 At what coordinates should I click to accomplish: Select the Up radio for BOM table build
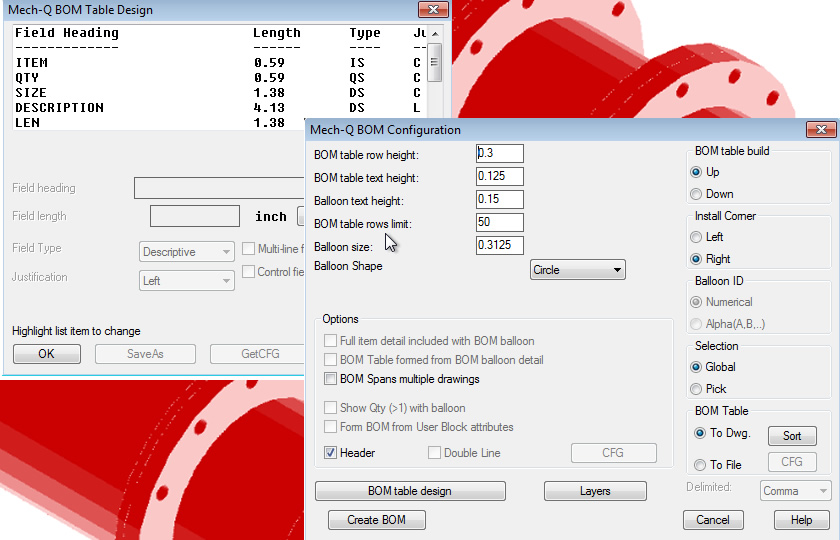point(696,172)
